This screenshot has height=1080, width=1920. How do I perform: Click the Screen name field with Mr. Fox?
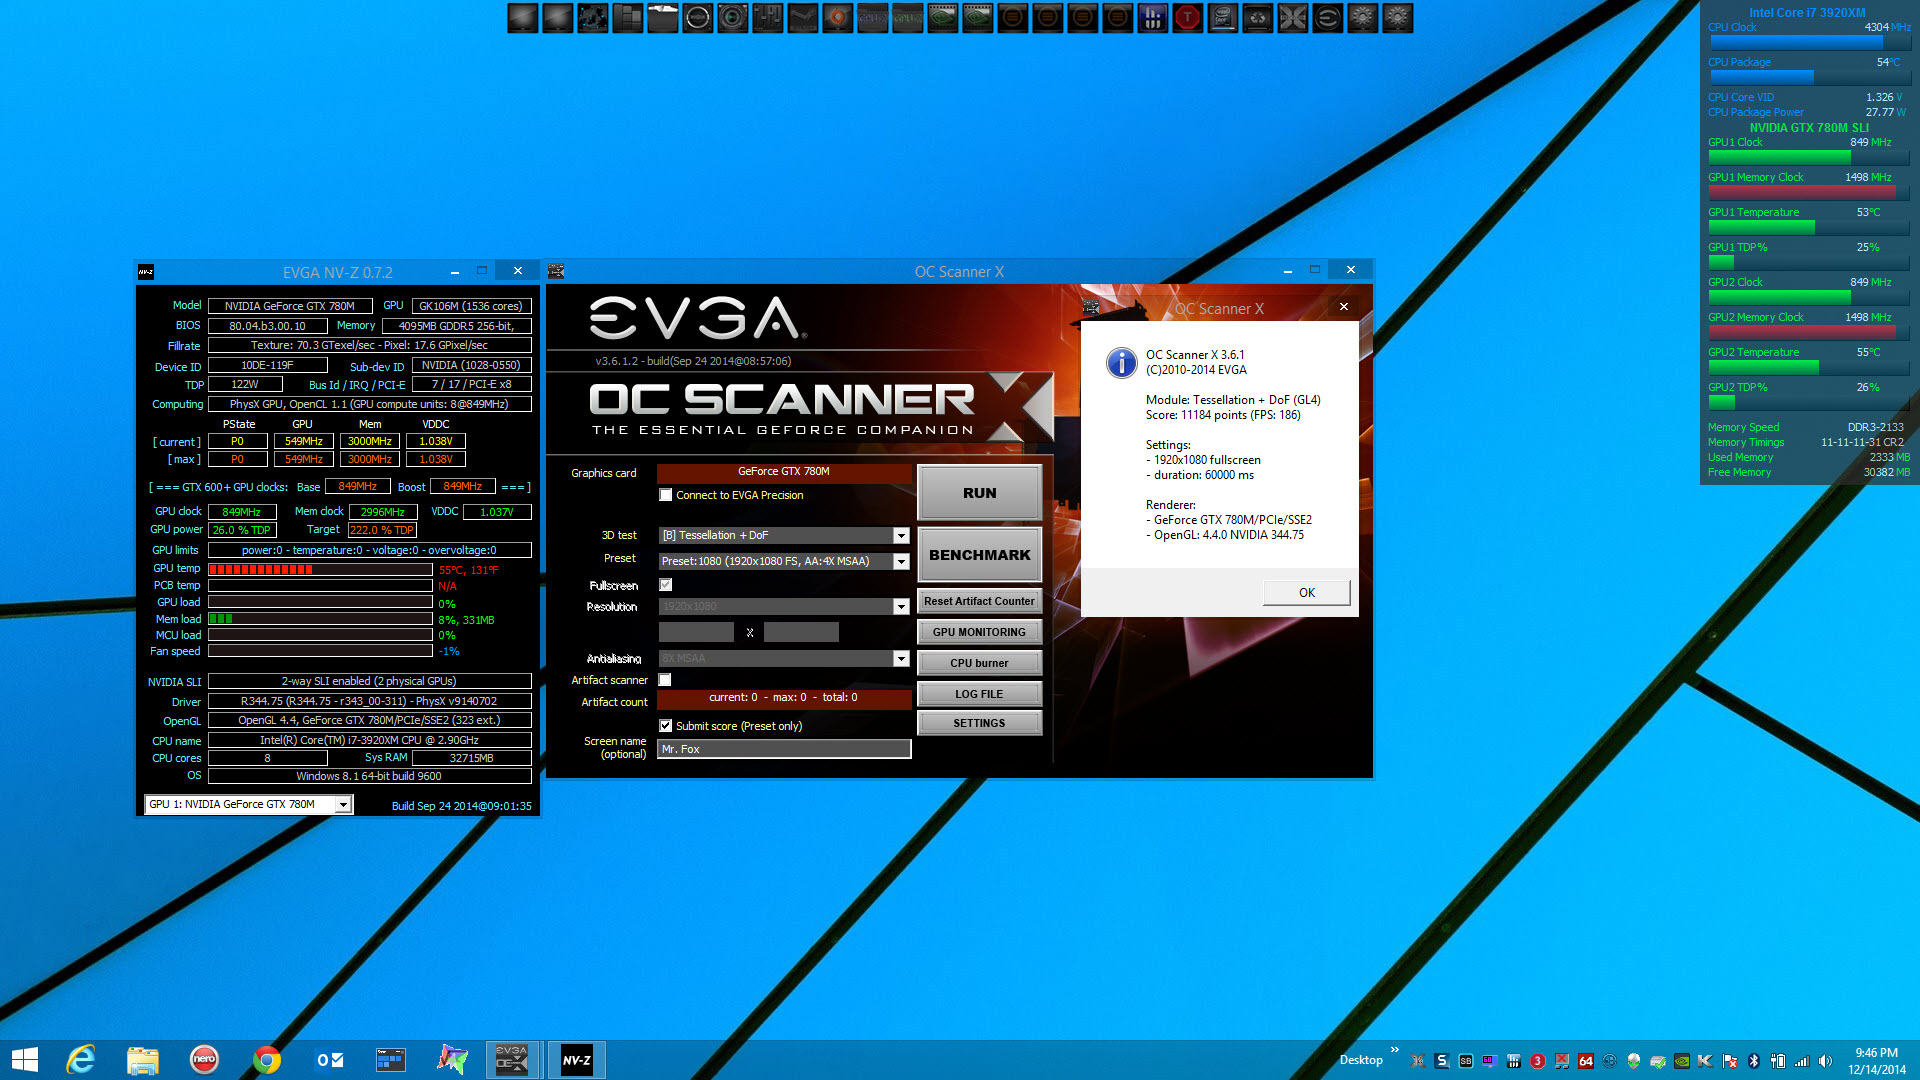tap(784, 749)
